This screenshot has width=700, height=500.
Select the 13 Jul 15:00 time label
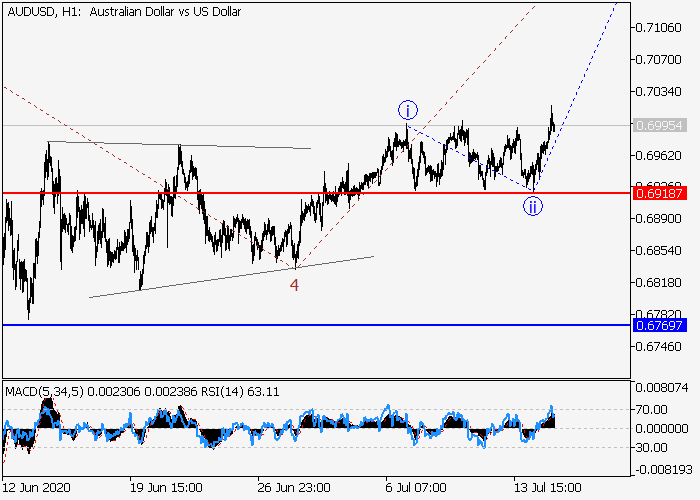coord(546,487)
